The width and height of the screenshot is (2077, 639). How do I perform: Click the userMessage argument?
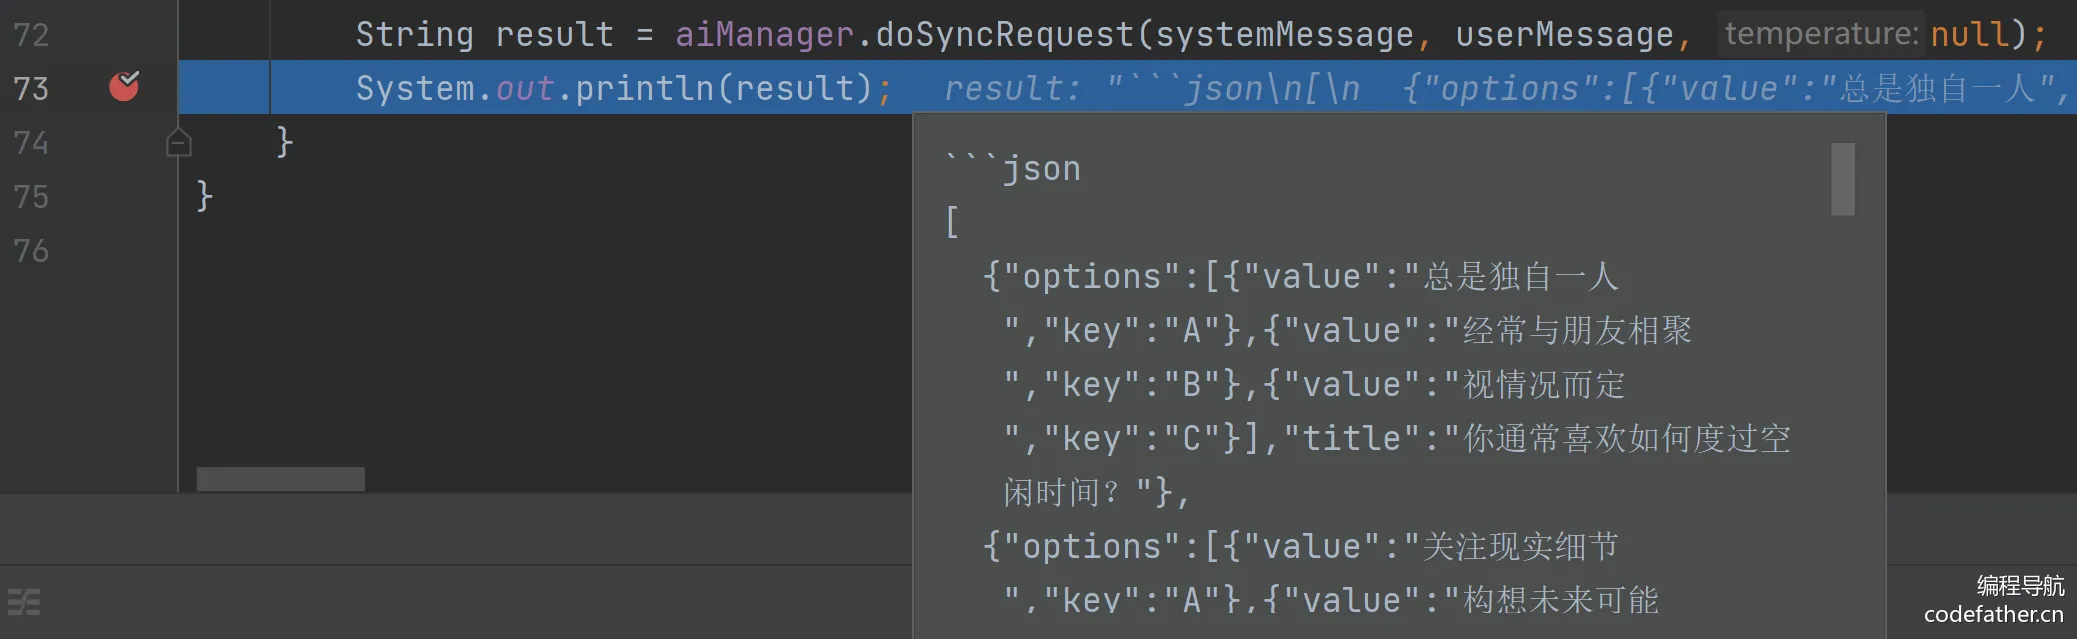[1564, 35]
